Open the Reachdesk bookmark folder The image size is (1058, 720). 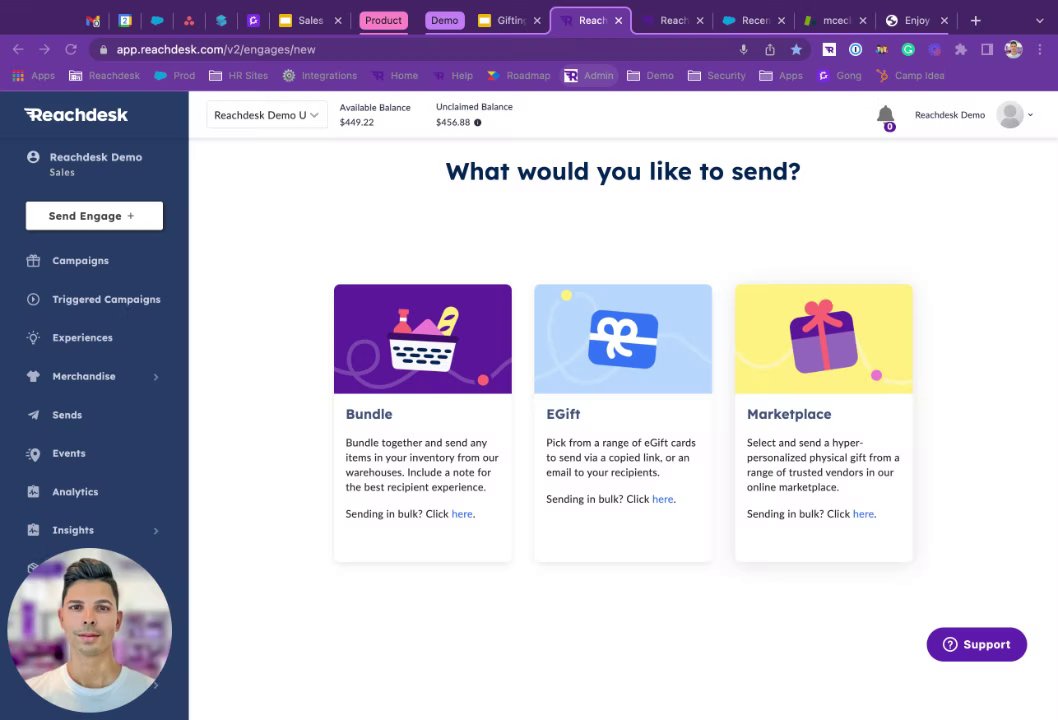(105, 76)
